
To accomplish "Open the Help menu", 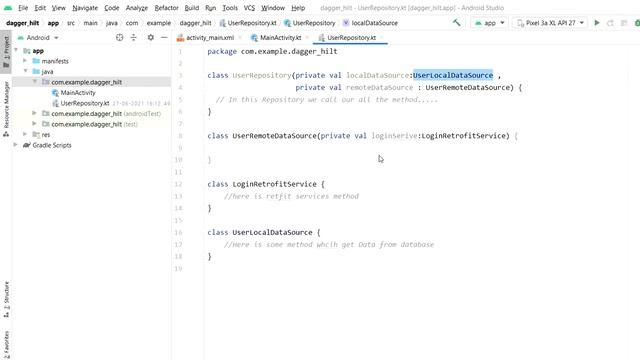I will (298, 8).
